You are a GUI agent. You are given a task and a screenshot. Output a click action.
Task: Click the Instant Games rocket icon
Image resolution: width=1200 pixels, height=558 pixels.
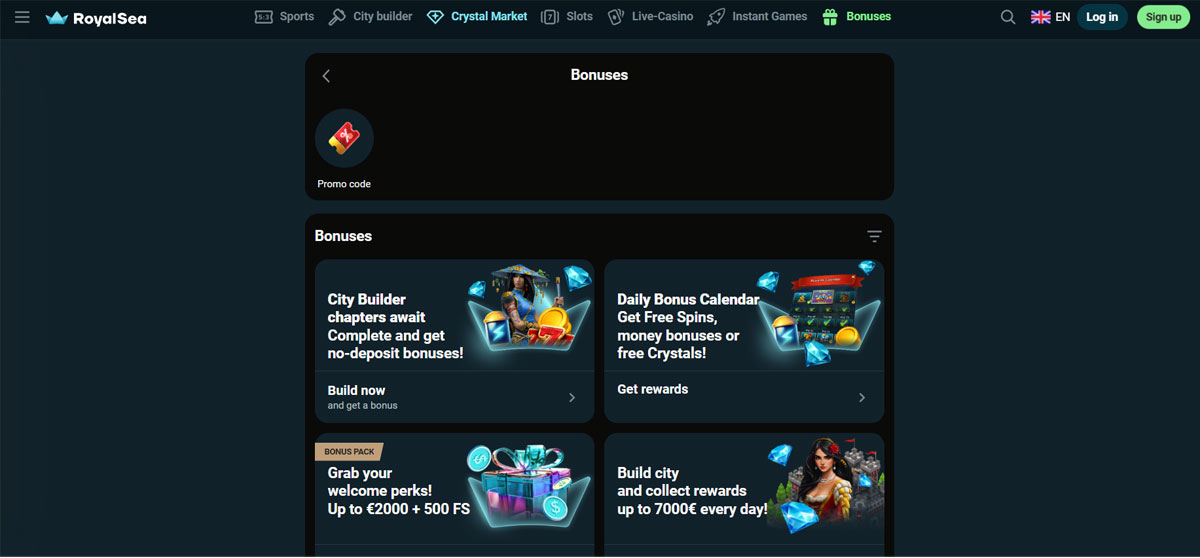(x=716, y=17)
